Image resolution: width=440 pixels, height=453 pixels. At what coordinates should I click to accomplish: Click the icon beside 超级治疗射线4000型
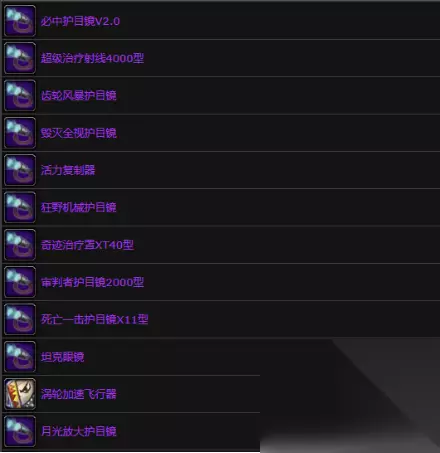coord(20,58)
